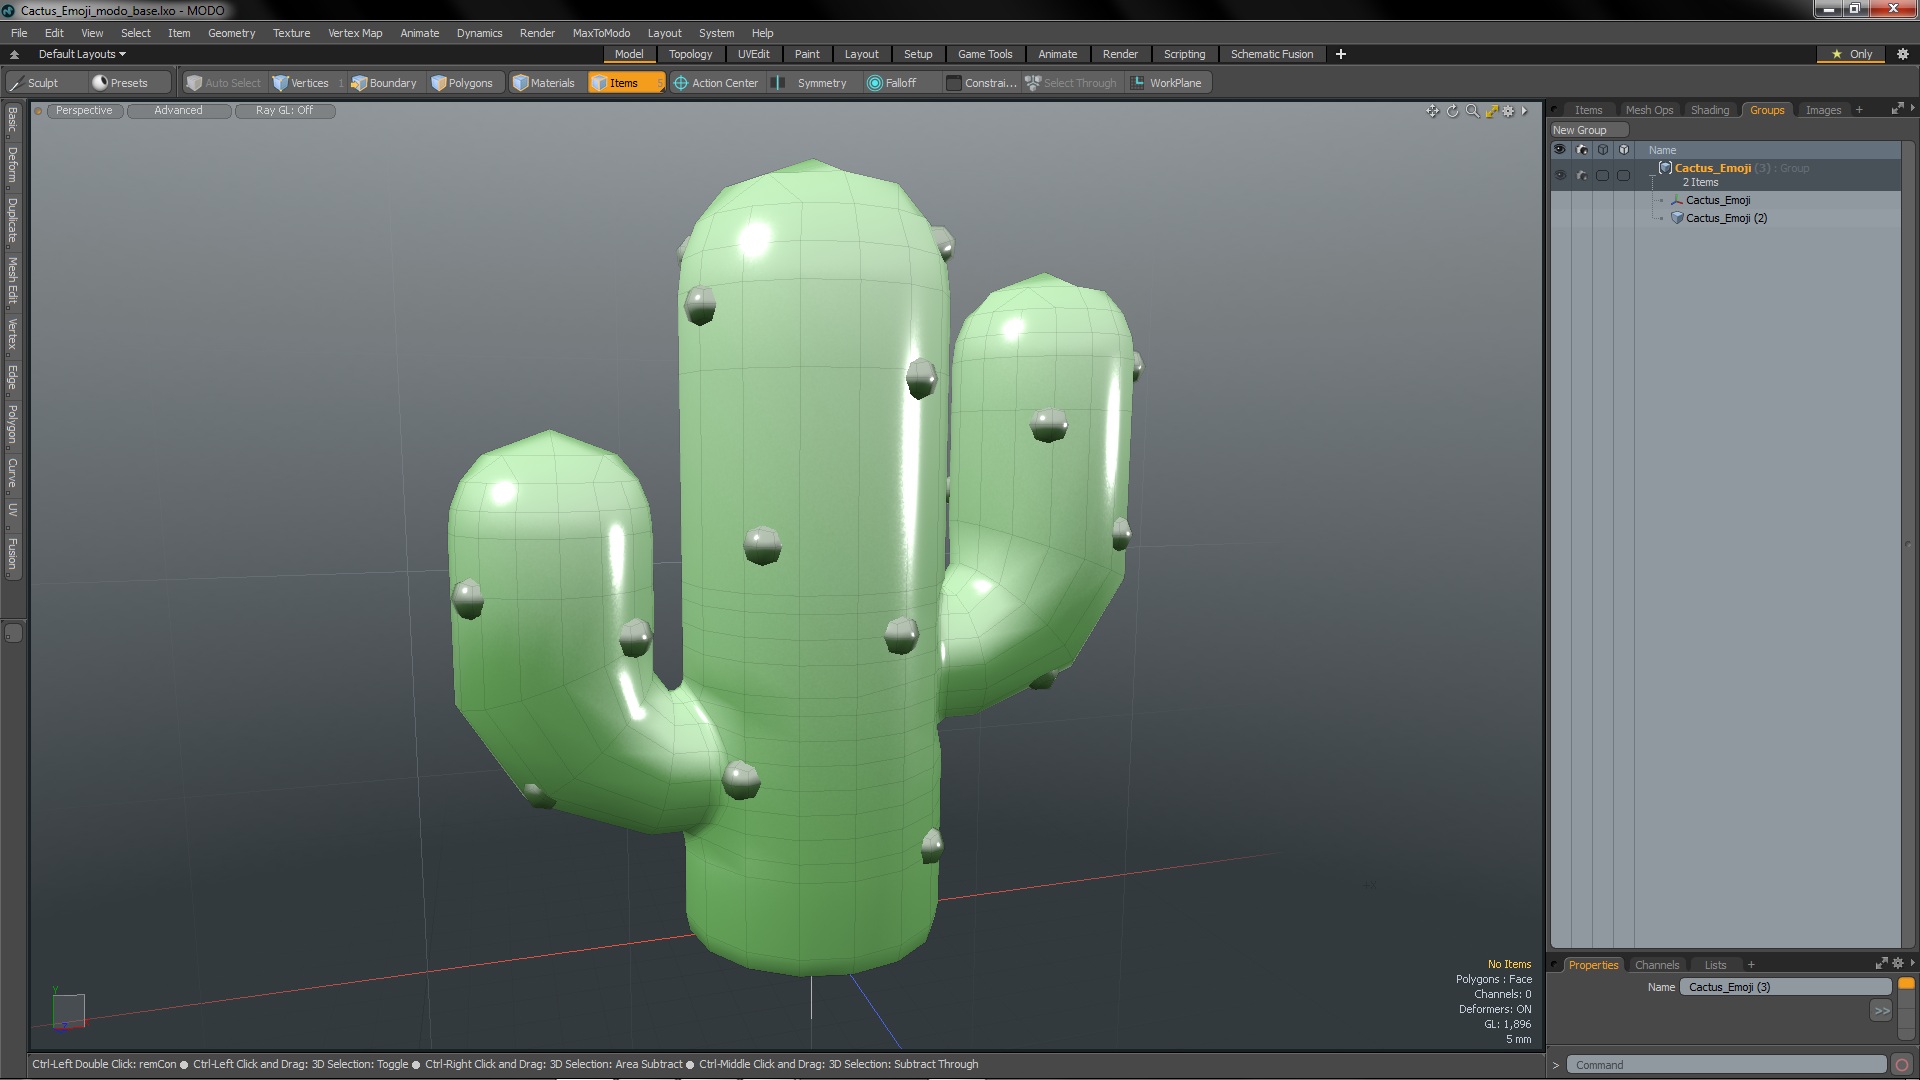Click the Add new tab plus button

pyautogui.click(x=1341, y=54)
